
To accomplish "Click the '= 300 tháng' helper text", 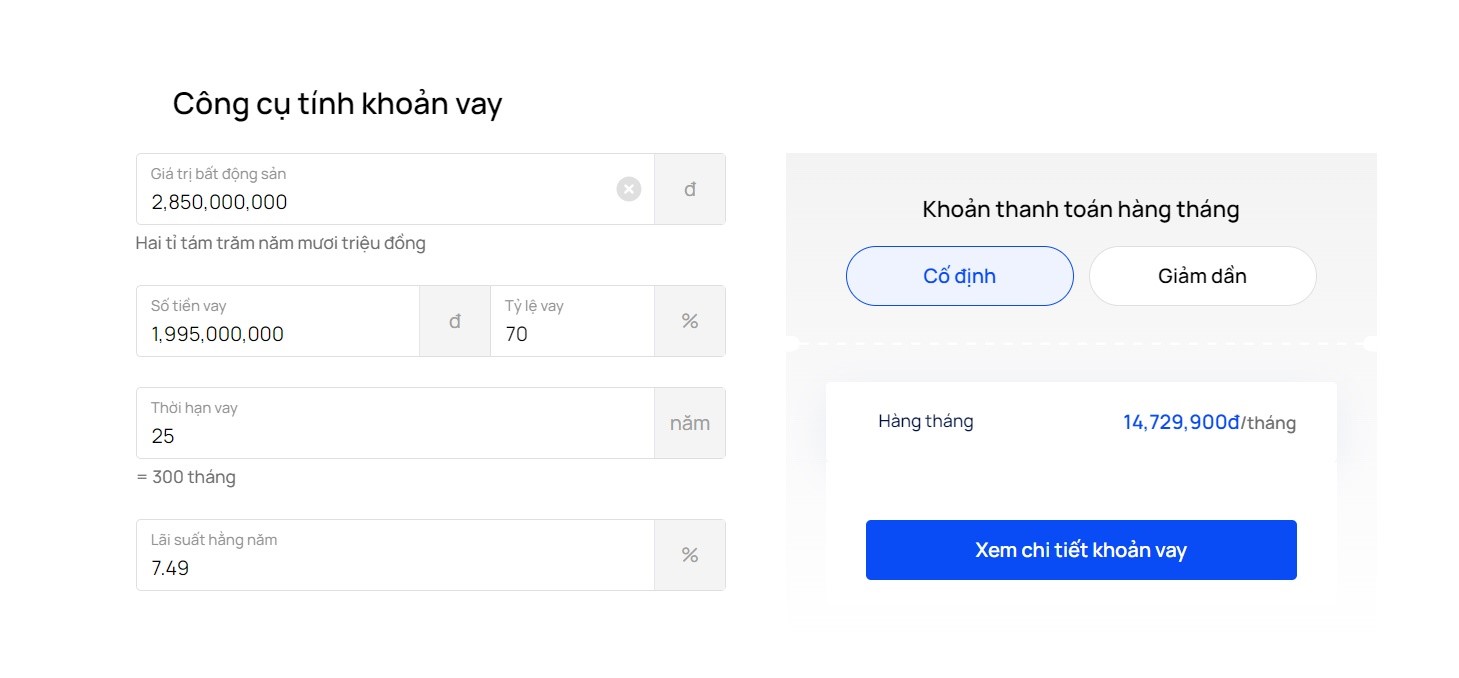I will [x=186, y=477].
